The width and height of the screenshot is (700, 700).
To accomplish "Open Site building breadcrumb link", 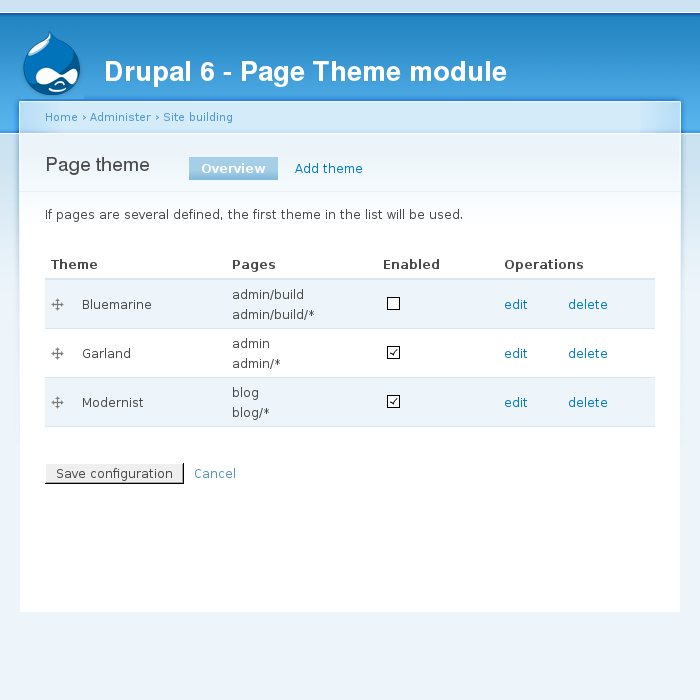I will tap(198, 117).
